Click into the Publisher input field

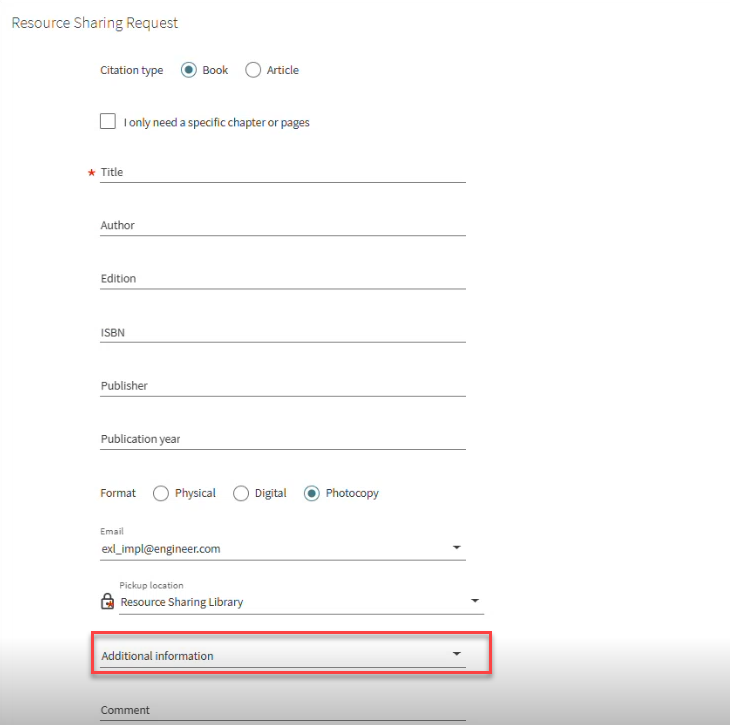(283, 386)
